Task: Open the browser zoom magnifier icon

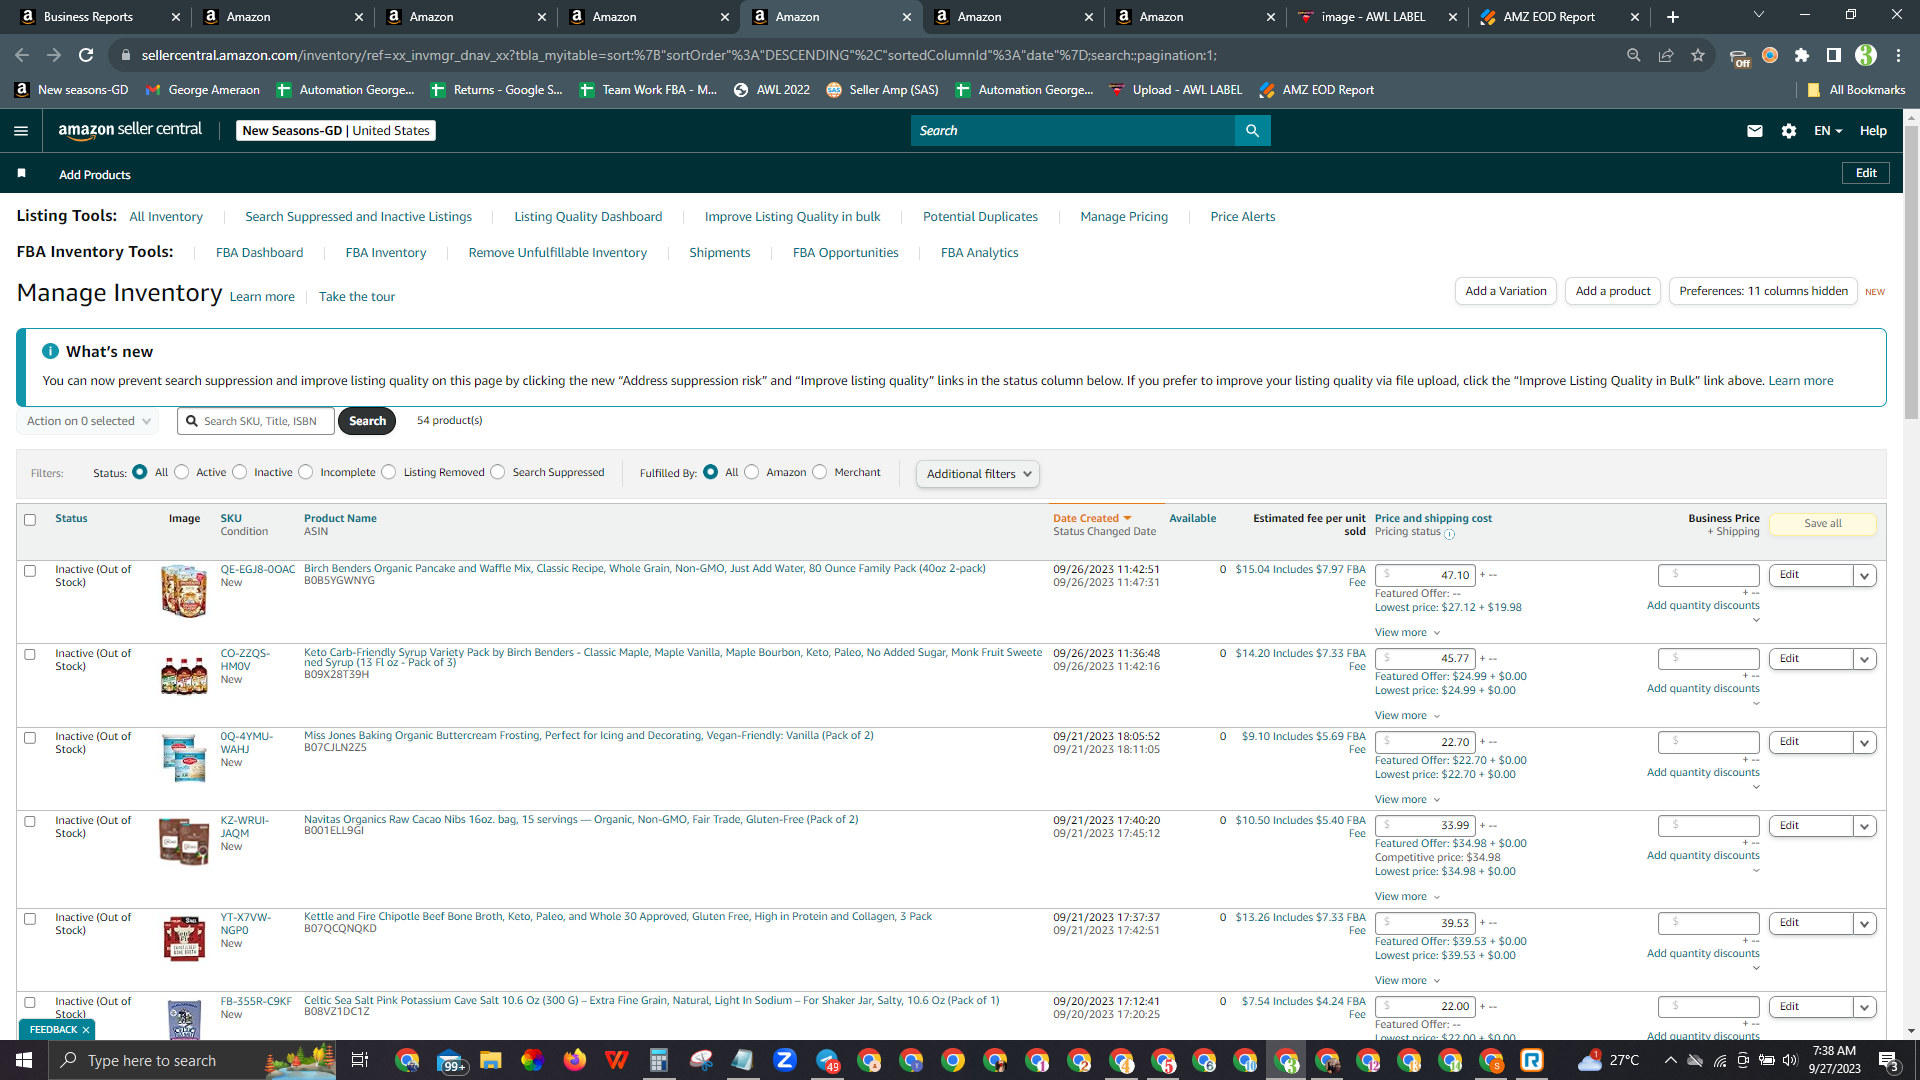Action: pyautogui.click(x=1634, y=55)
